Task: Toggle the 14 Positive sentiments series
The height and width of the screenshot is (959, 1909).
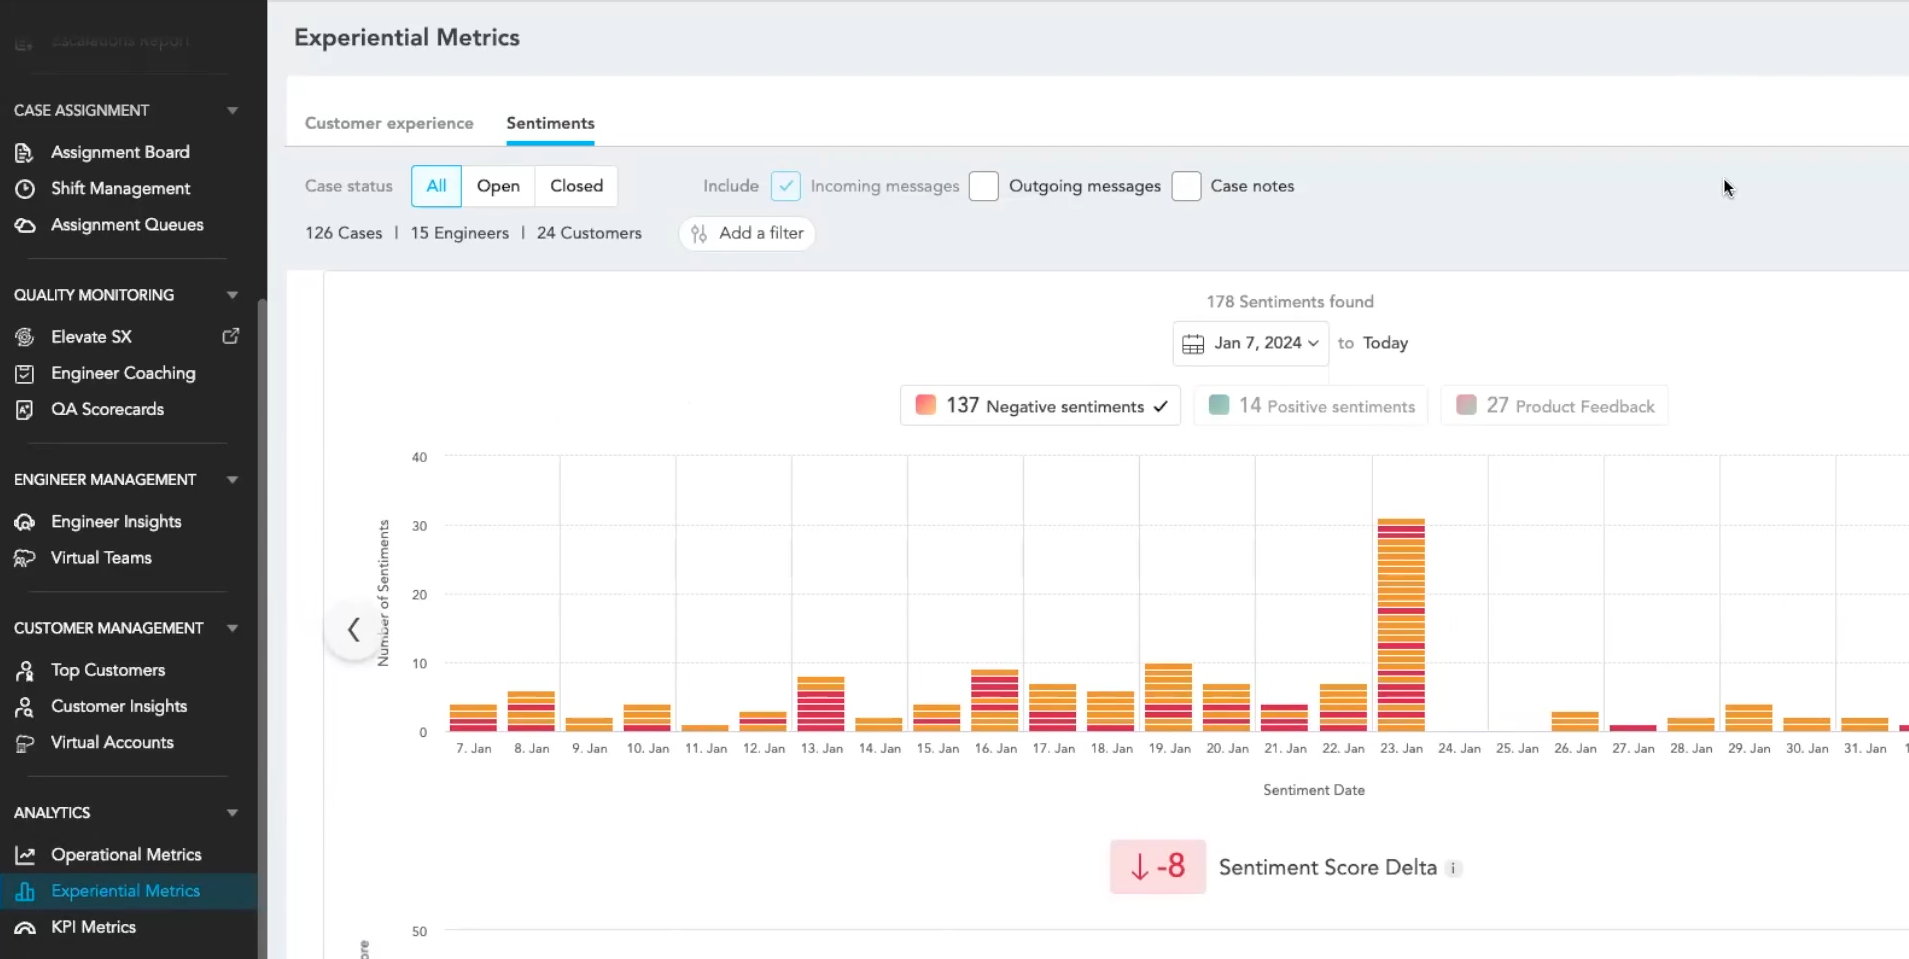Action: [x=1312, y=406]
